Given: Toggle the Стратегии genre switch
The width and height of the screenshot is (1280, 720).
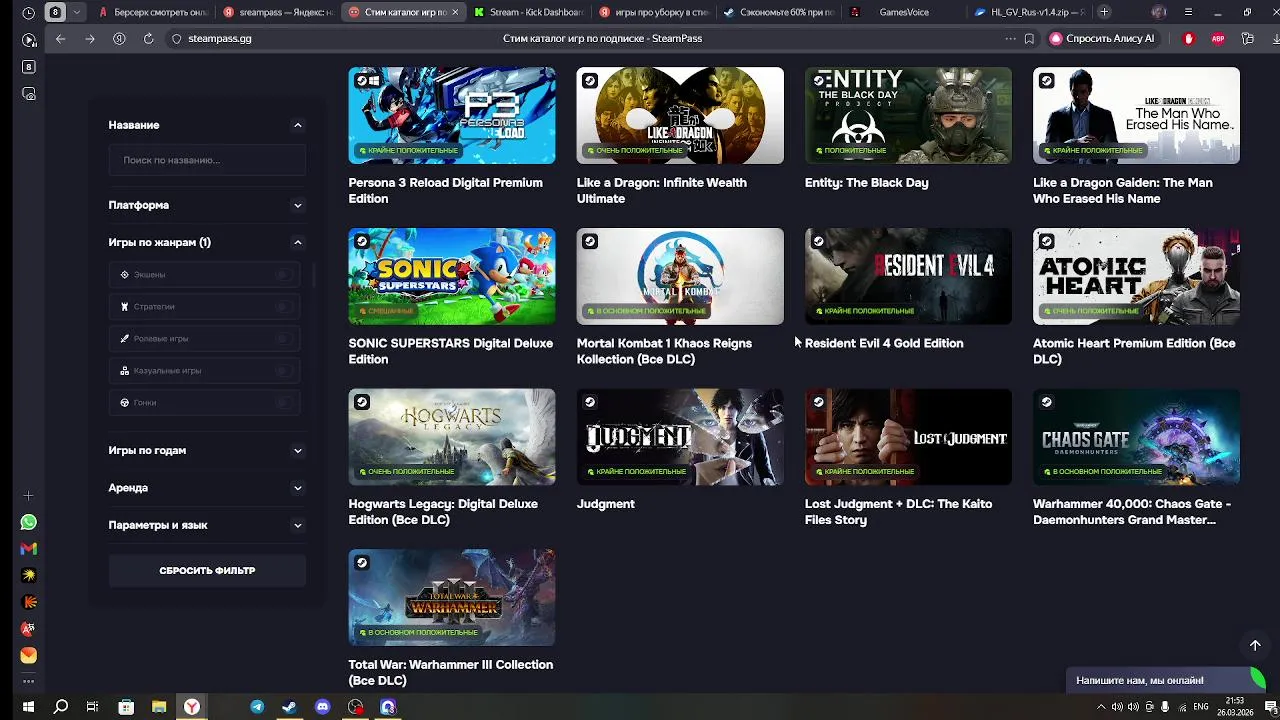Looking at the screenshot, I should [286, 306].
